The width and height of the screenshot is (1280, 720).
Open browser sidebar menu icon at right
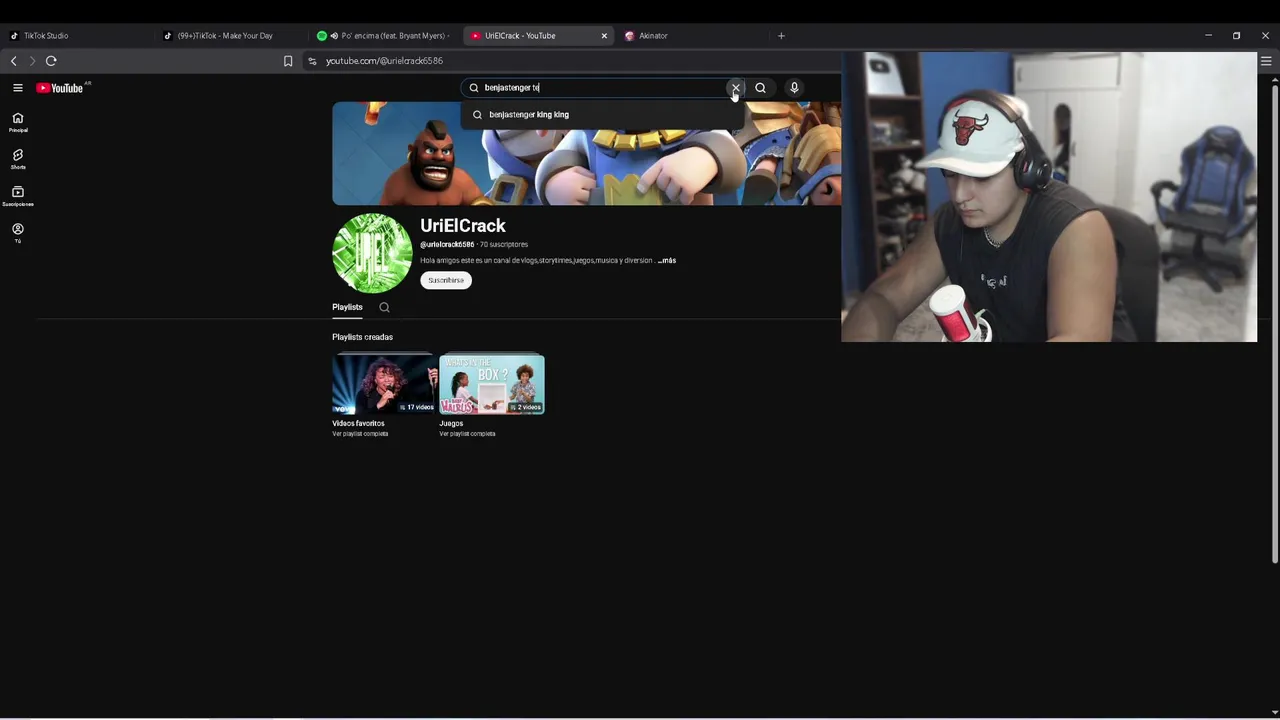(1266, 61)
